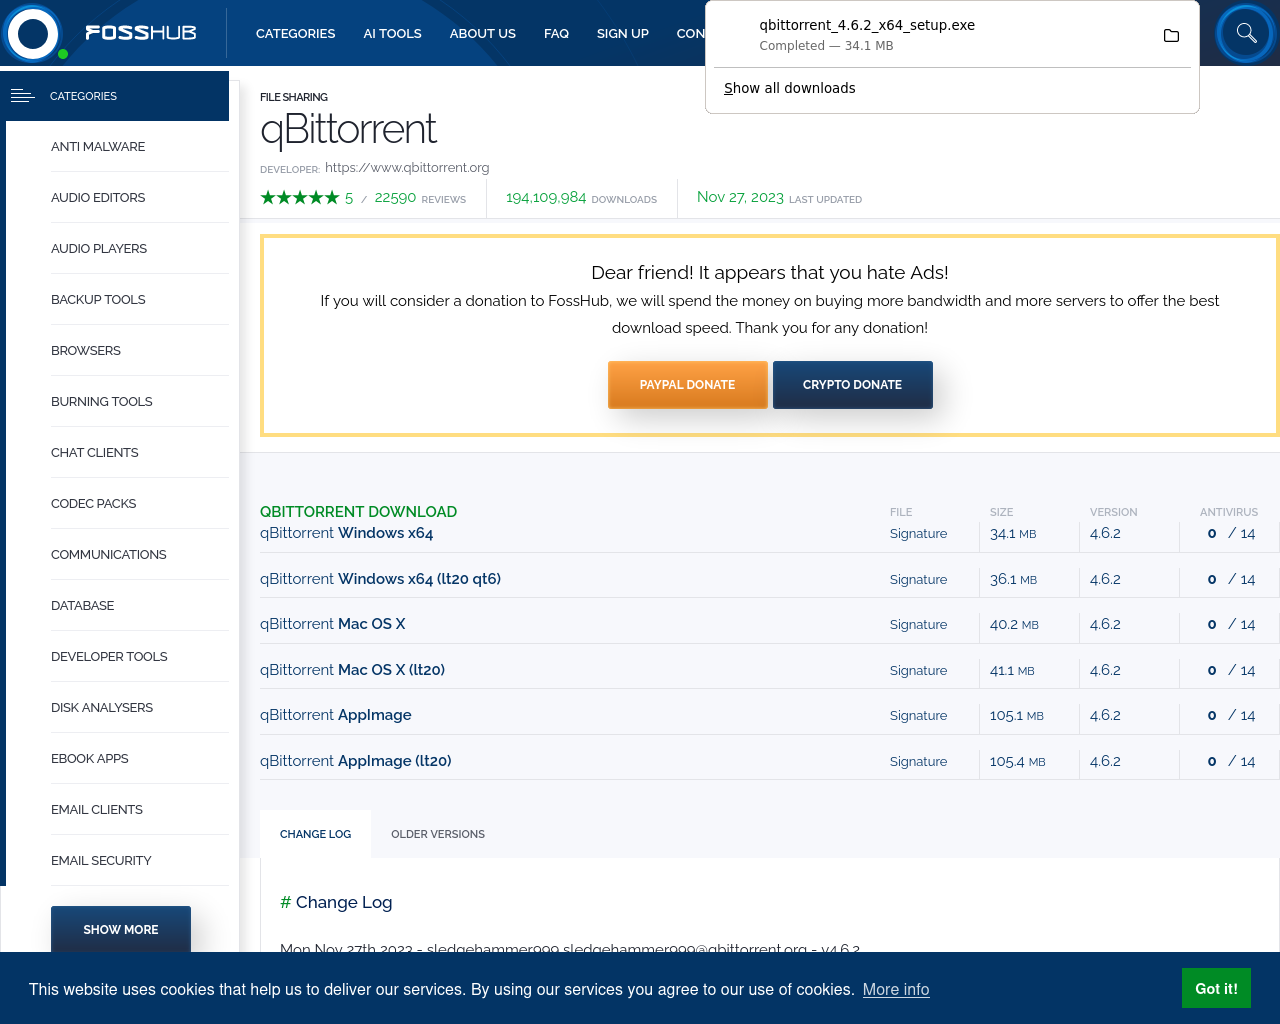This screenshot has height=1024, width=1280.
Task: Click the folder icon beside downloaded file
Action: tap(1171, 36)
